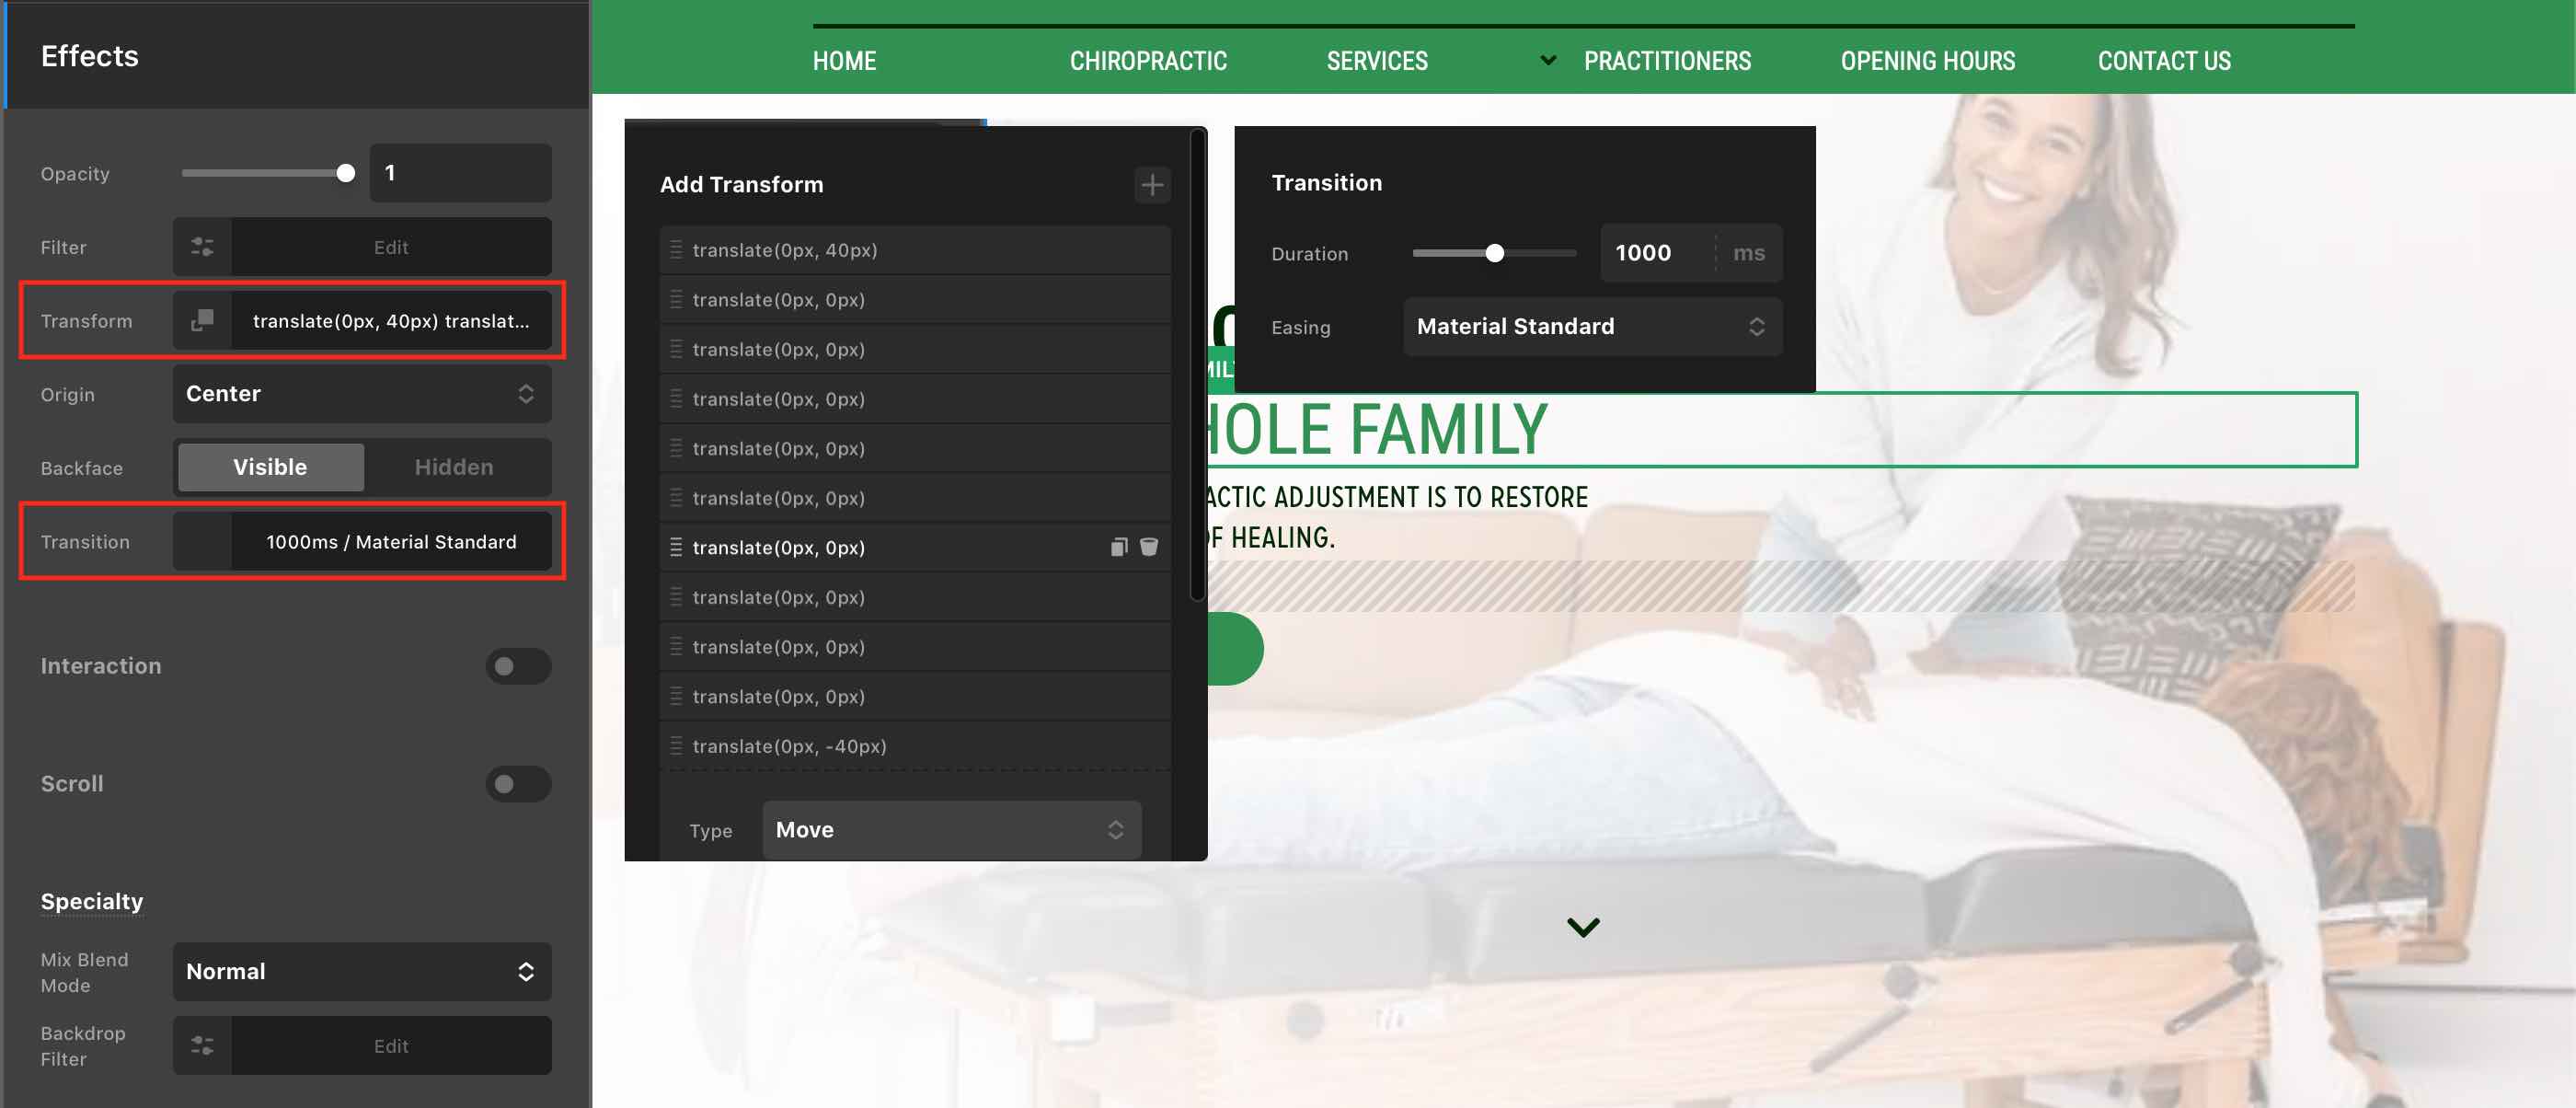
Task: Click the Transform layers icon
Action: pos(202,321)
